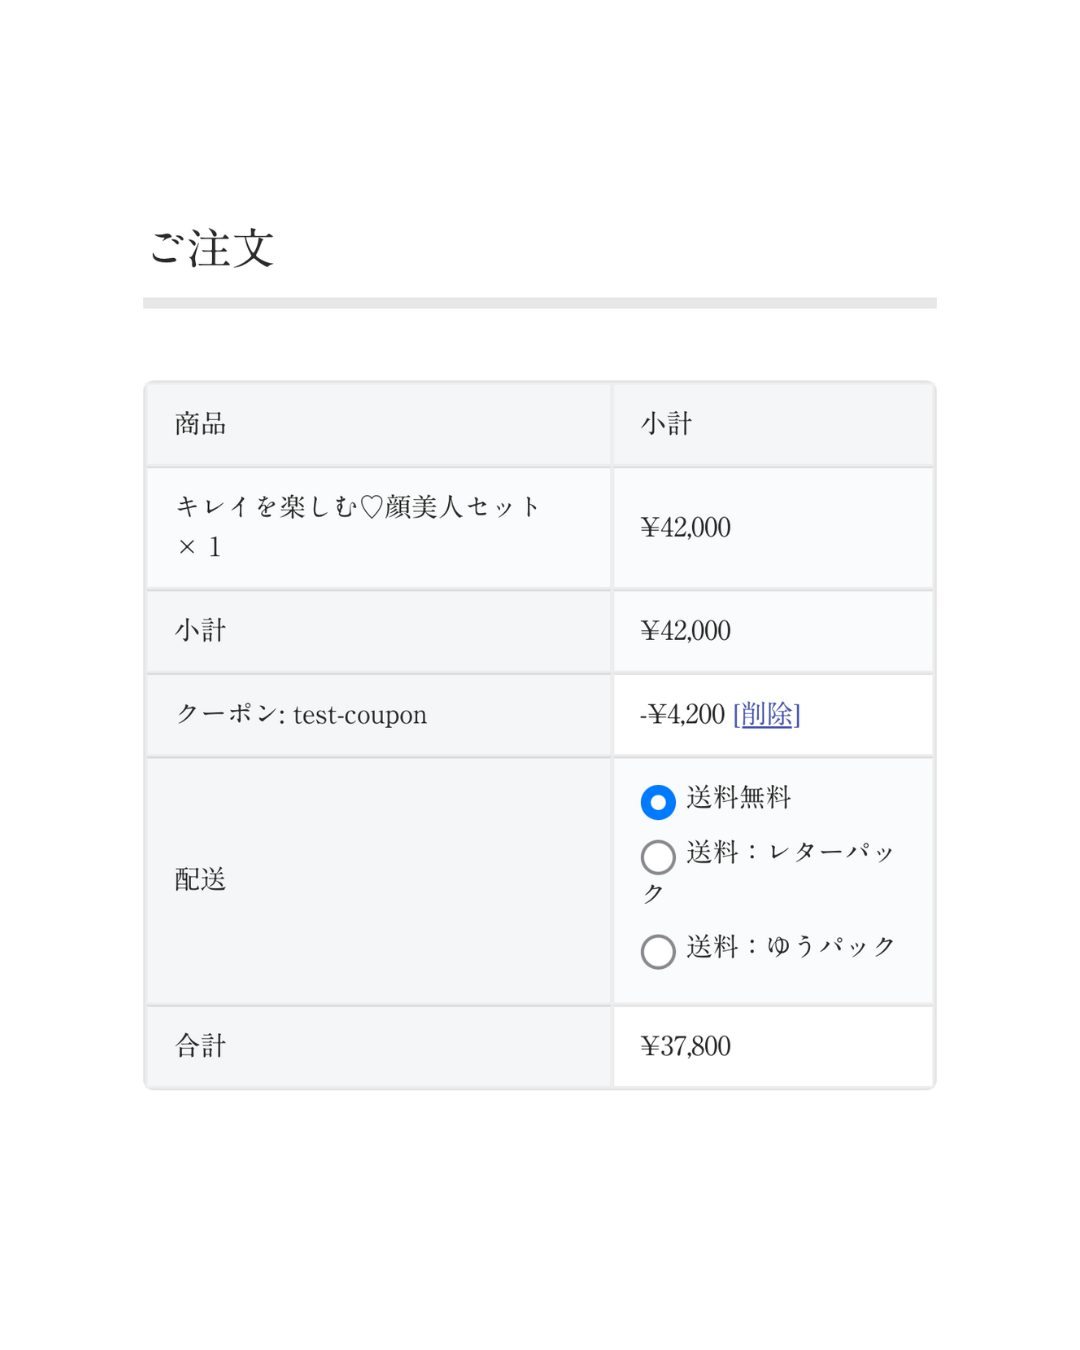Click the 送料：レターパック label text
This screenshot has height=1350, width=1080.
790,853
